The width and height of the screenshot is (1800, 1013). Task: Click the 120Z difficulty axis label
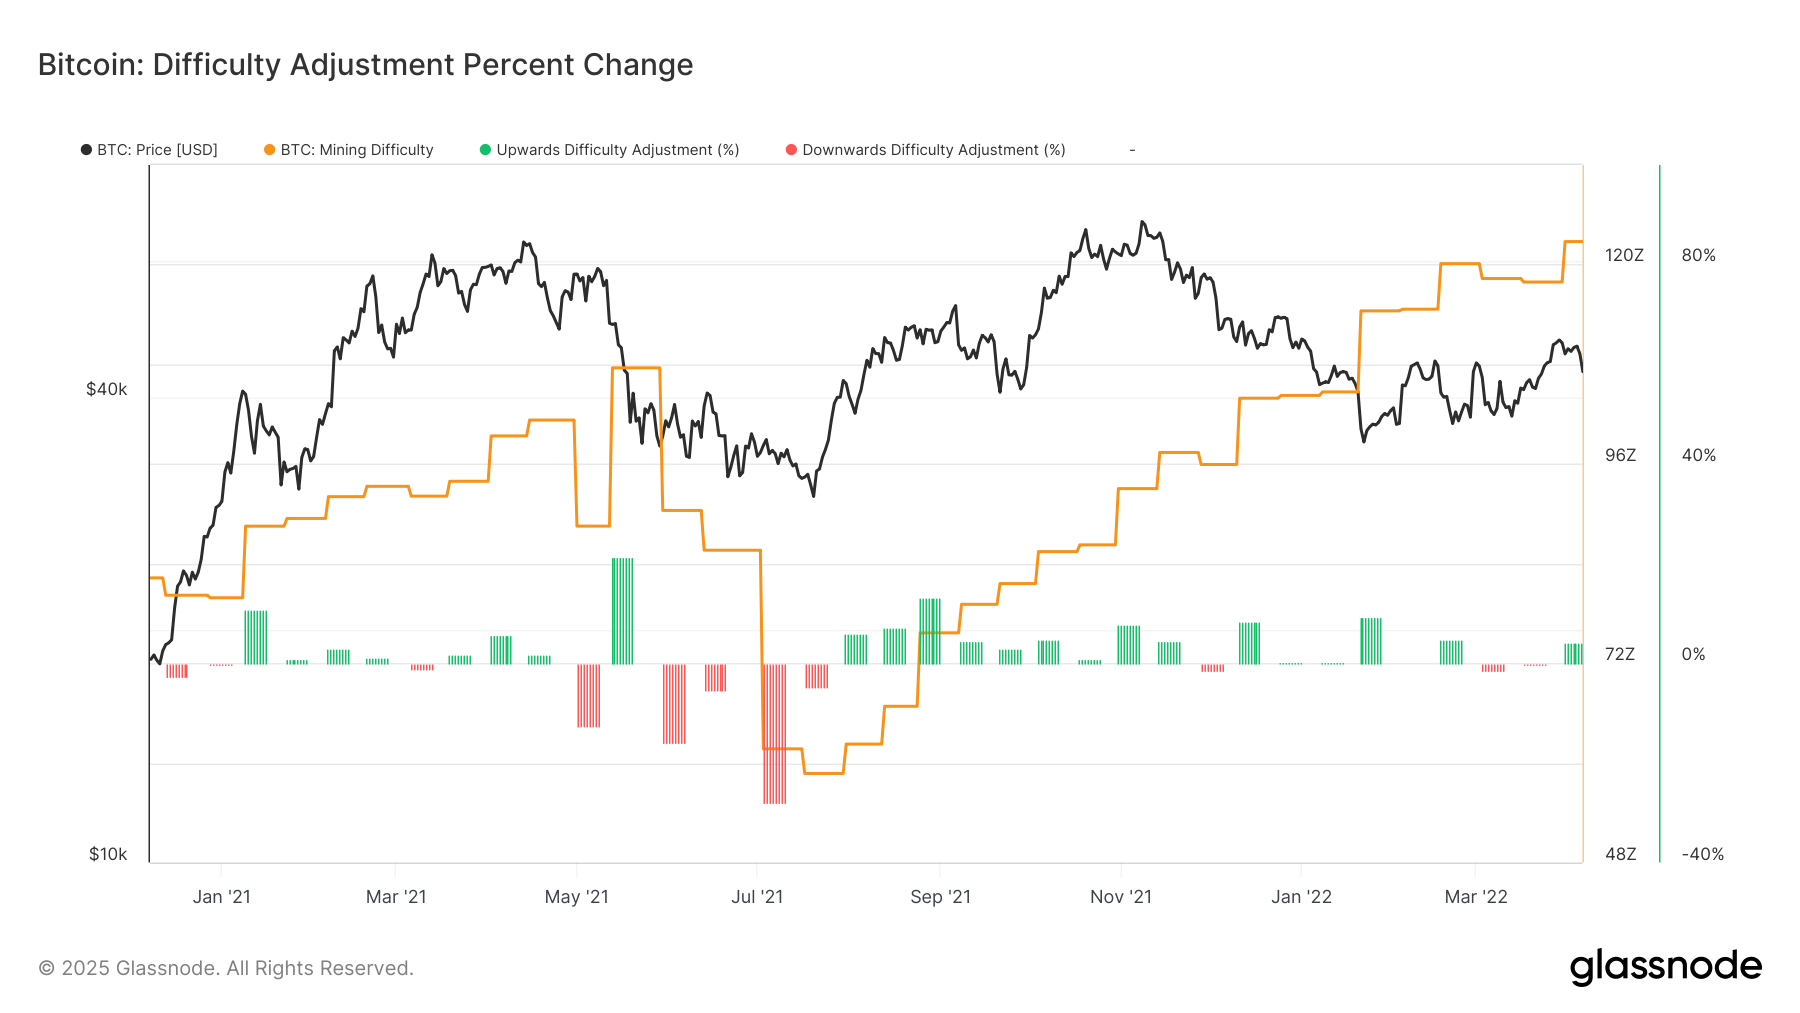click(1624, 255)
